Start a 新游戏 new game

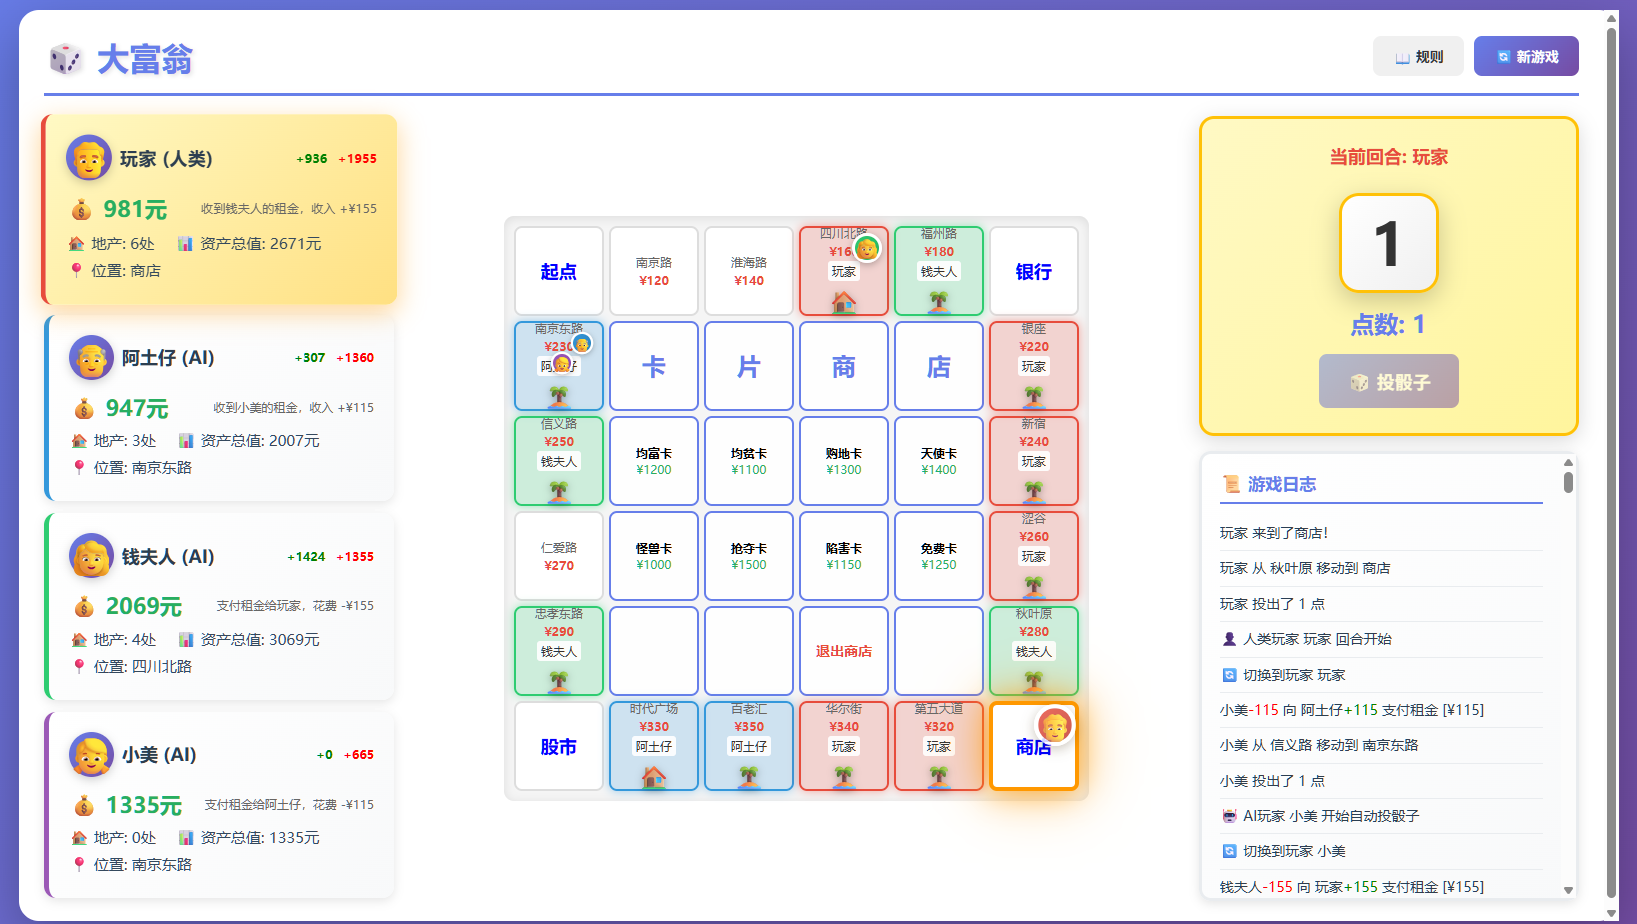pyautogui.click(x=1526, y=57)
